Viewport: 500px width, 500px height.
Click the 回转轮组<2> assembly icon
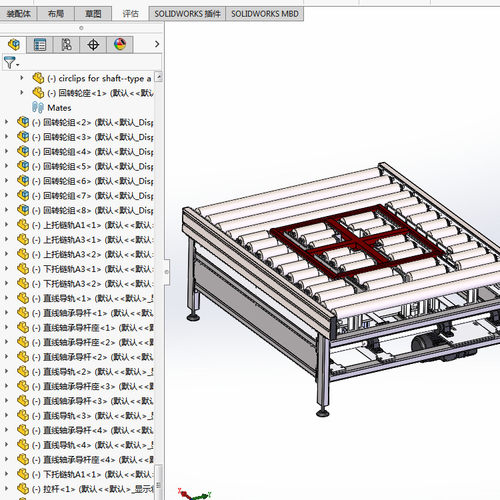tap(23, 122)
